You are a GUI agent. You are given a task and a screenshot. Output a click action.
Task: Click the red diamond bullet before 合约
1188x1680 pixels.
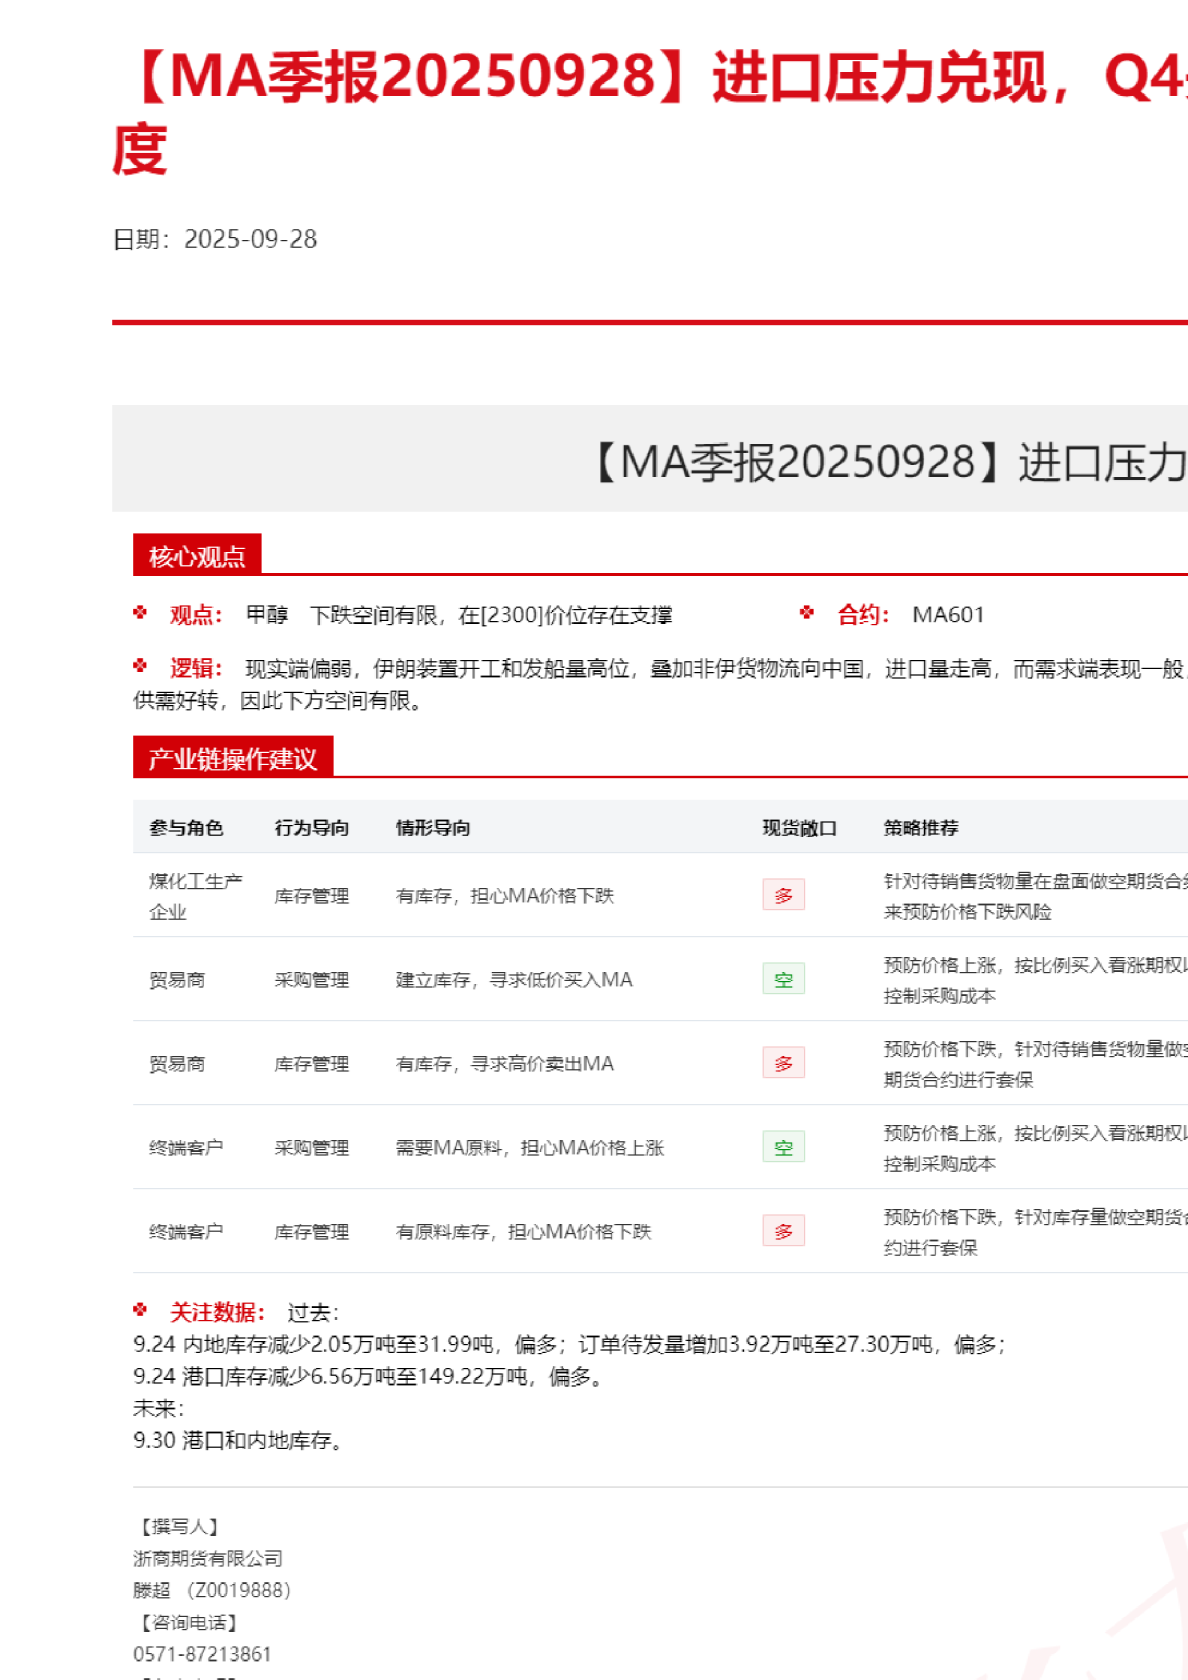pos(807,613)
